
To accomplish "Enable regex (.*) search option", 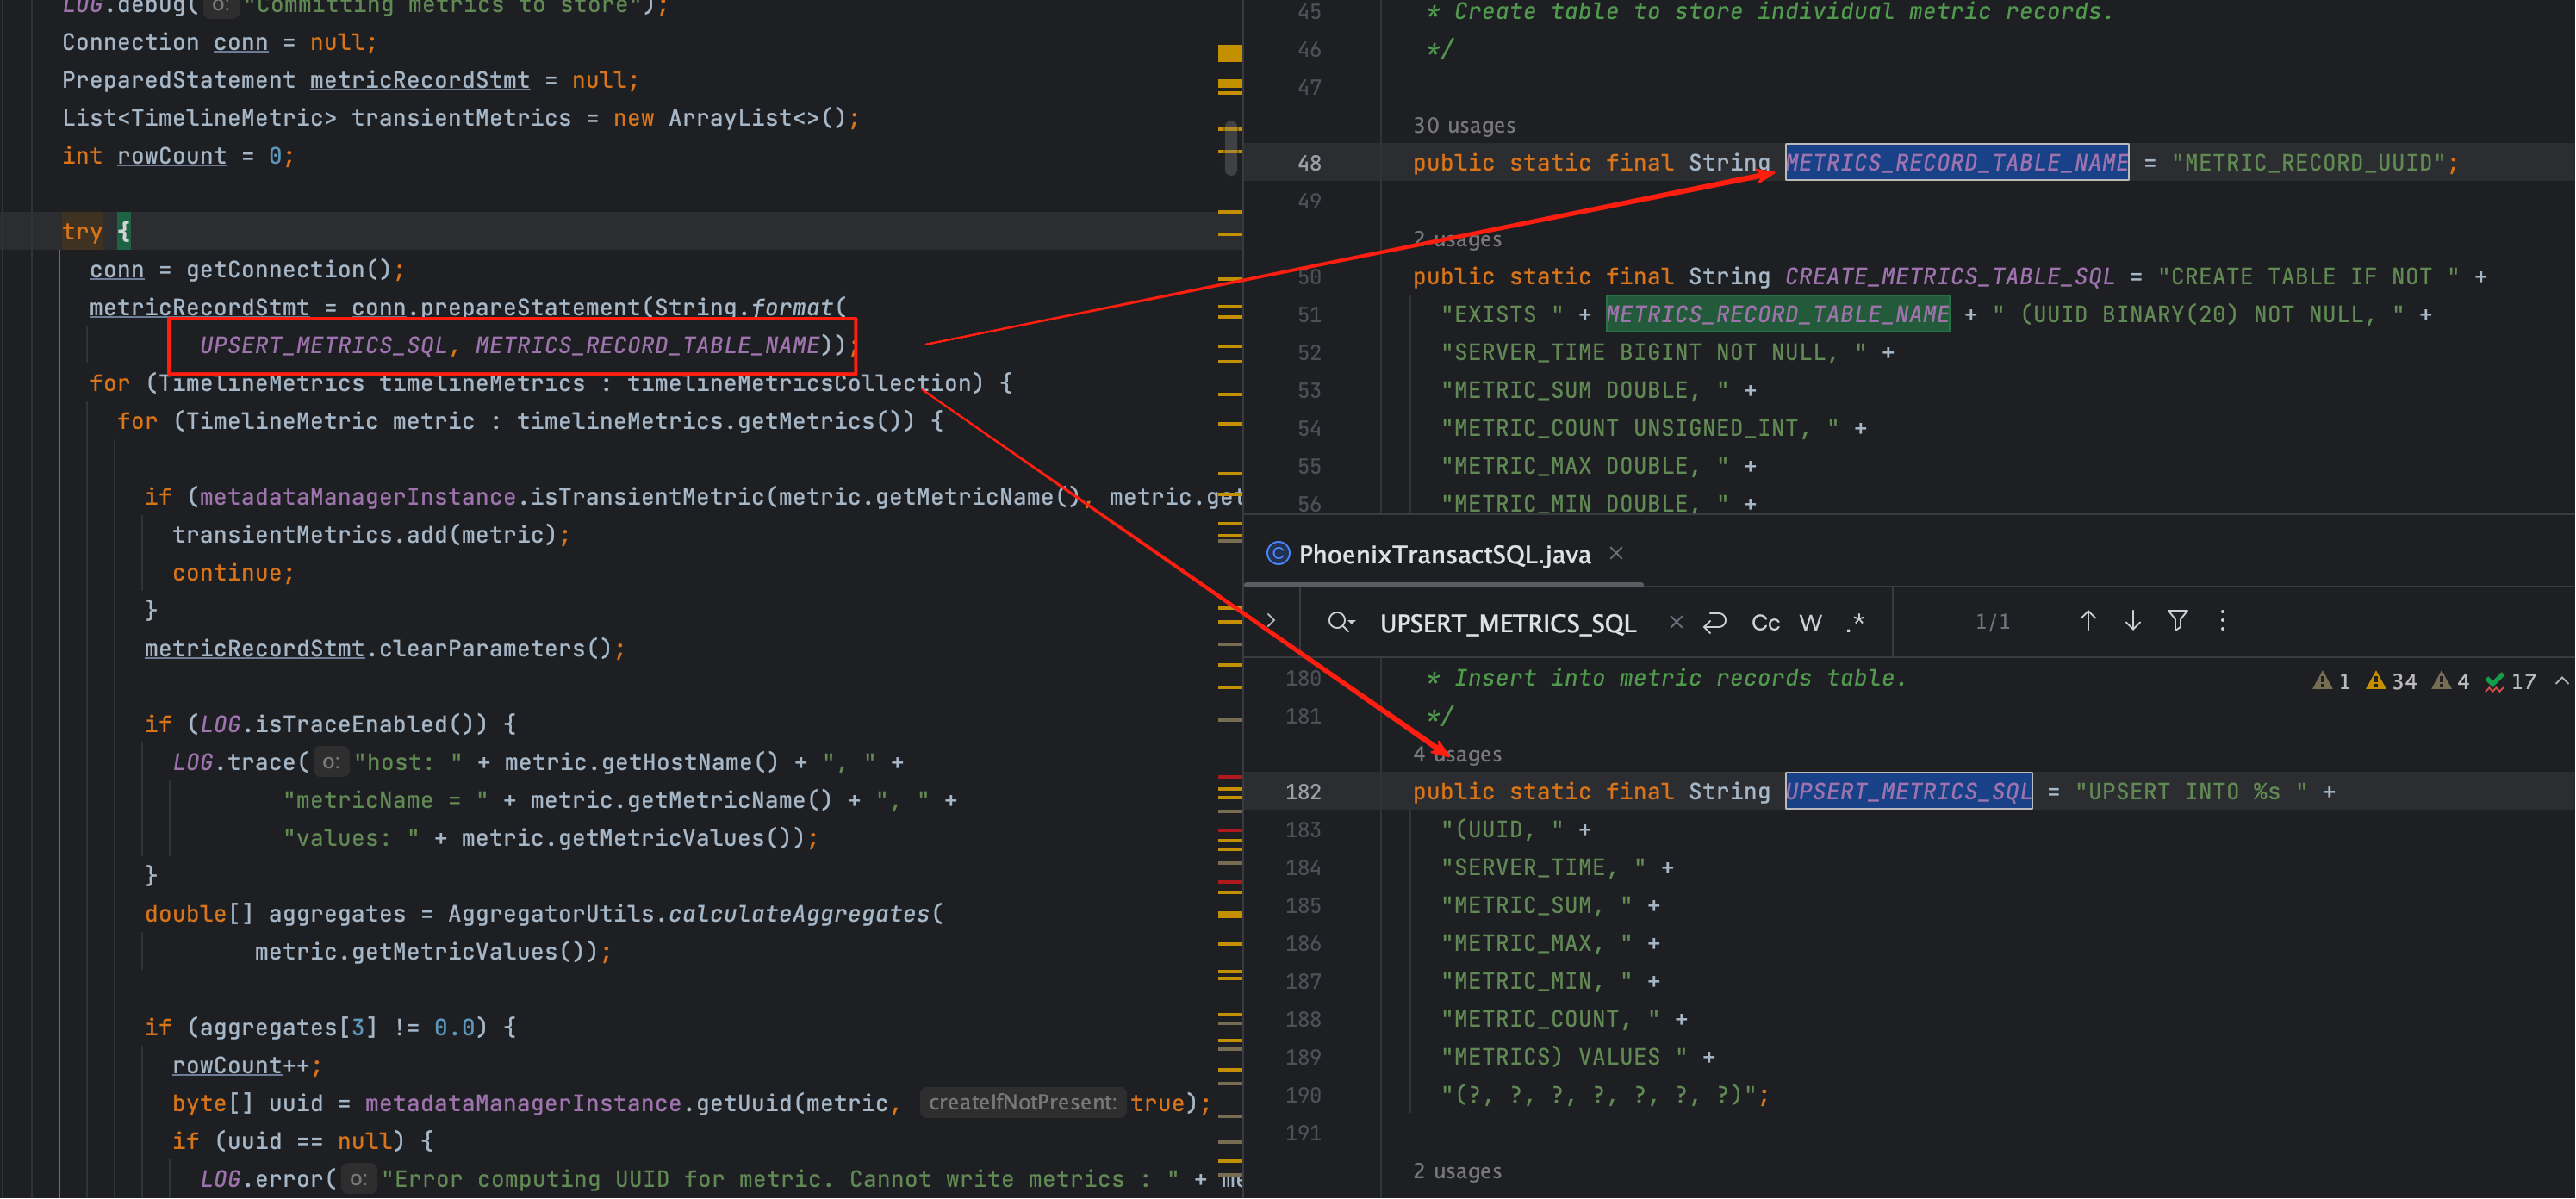I will pos(1856,623).
